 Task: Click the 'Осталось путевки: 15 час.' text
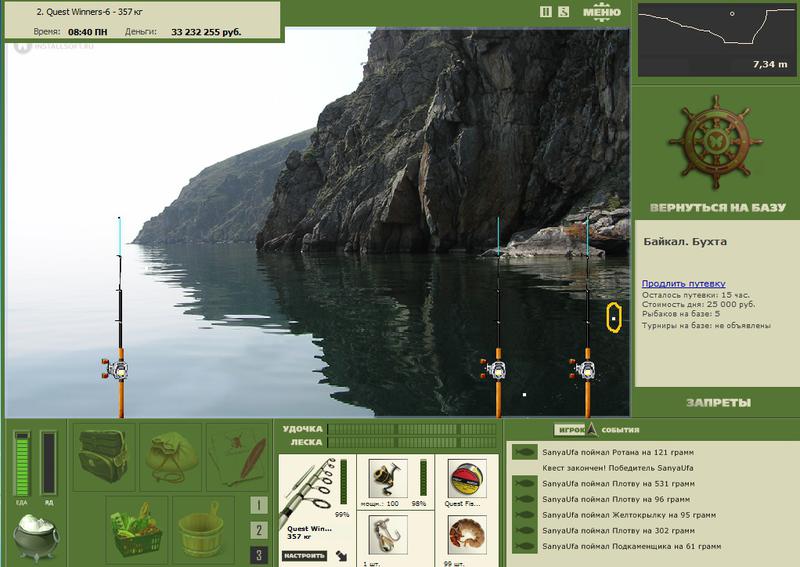696,295
